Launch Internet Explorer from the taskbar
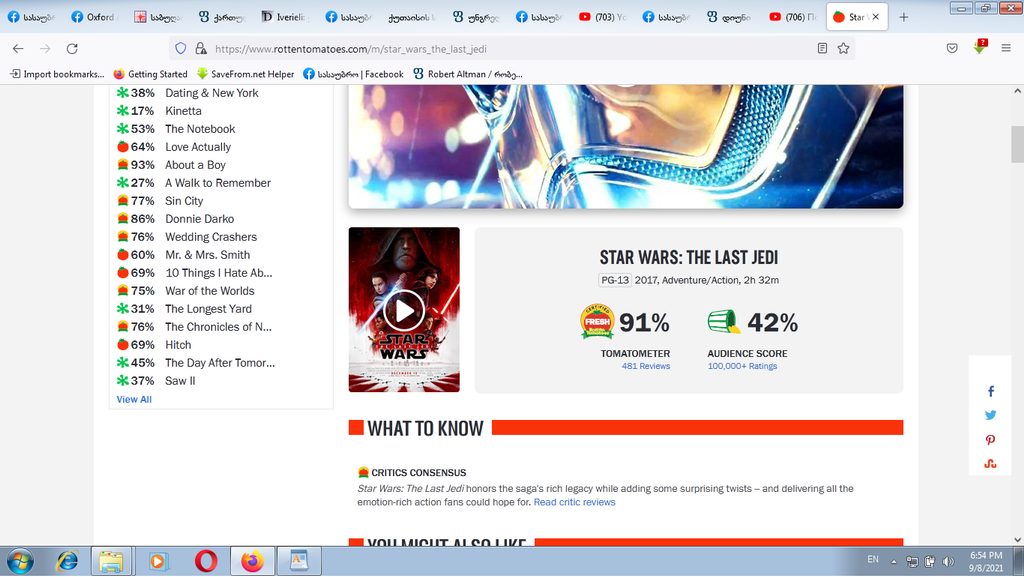Viewport: 1024px width, 577px height. 67,561
